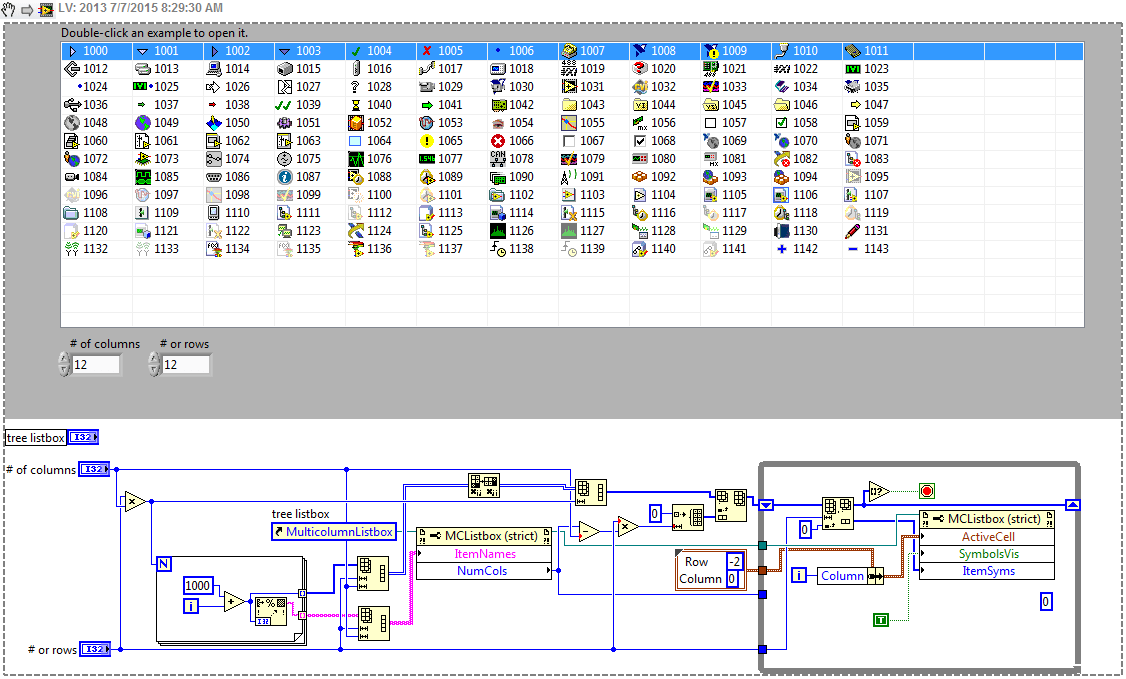Click the arrow icon in the top toolbar
The height and width of the screenshot is (679, 1126).
[27, 9]
